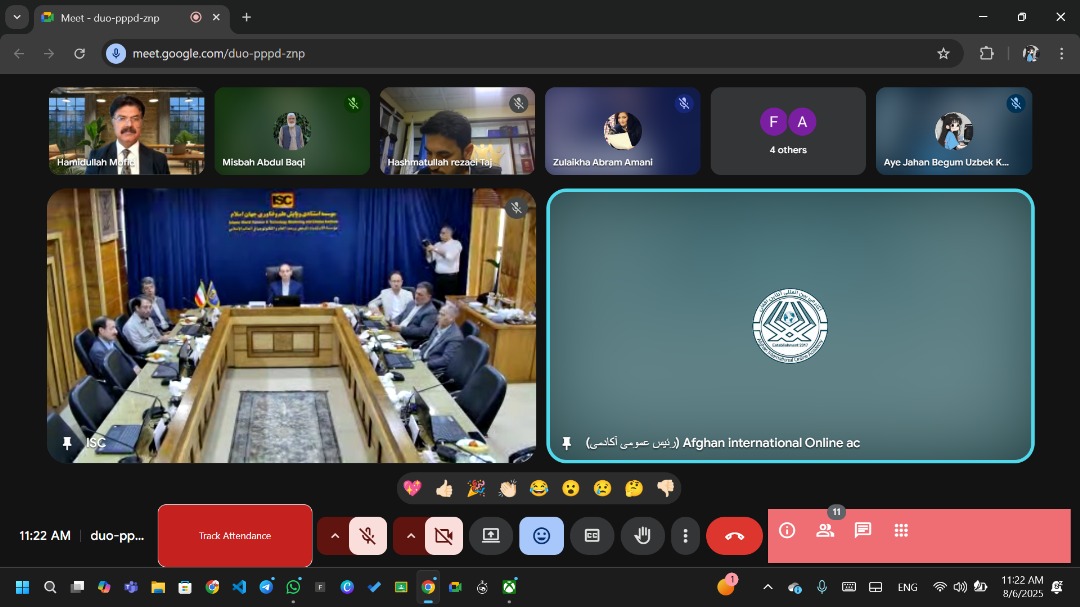The image size is (1080, 607).
Task: Present your screen in the meeting
Action: point(491,536)
